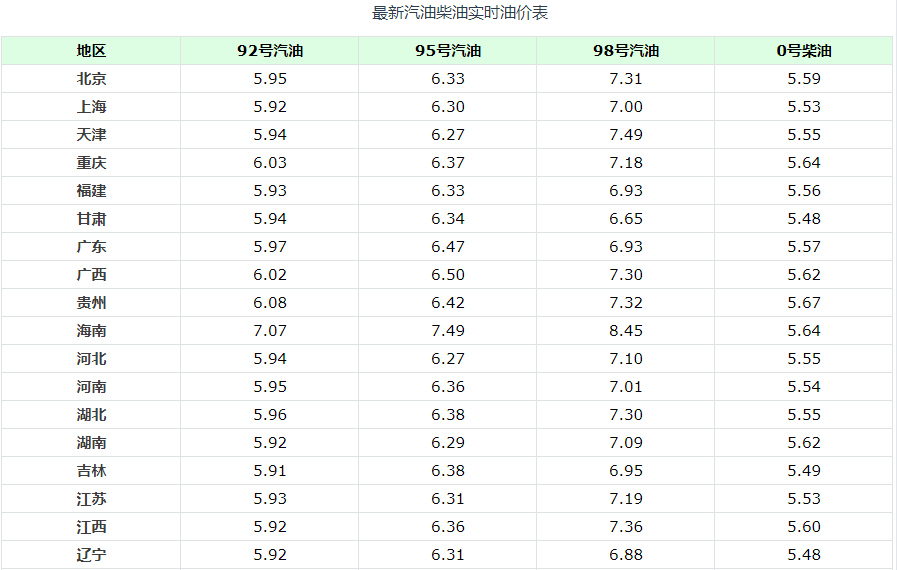
Task: Click the 98号汽油 column header
Action: 626,51
